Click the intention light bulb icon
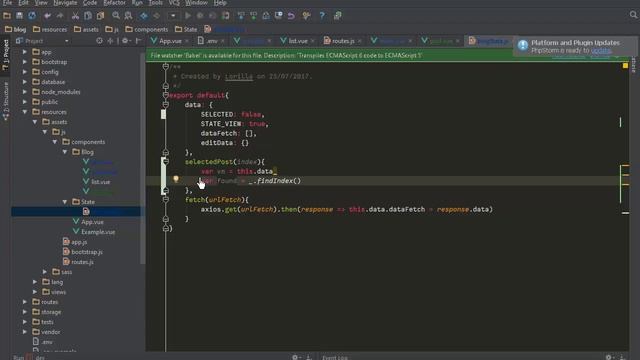The width and height of the screenshot is (640, 360). coord(176,179)
